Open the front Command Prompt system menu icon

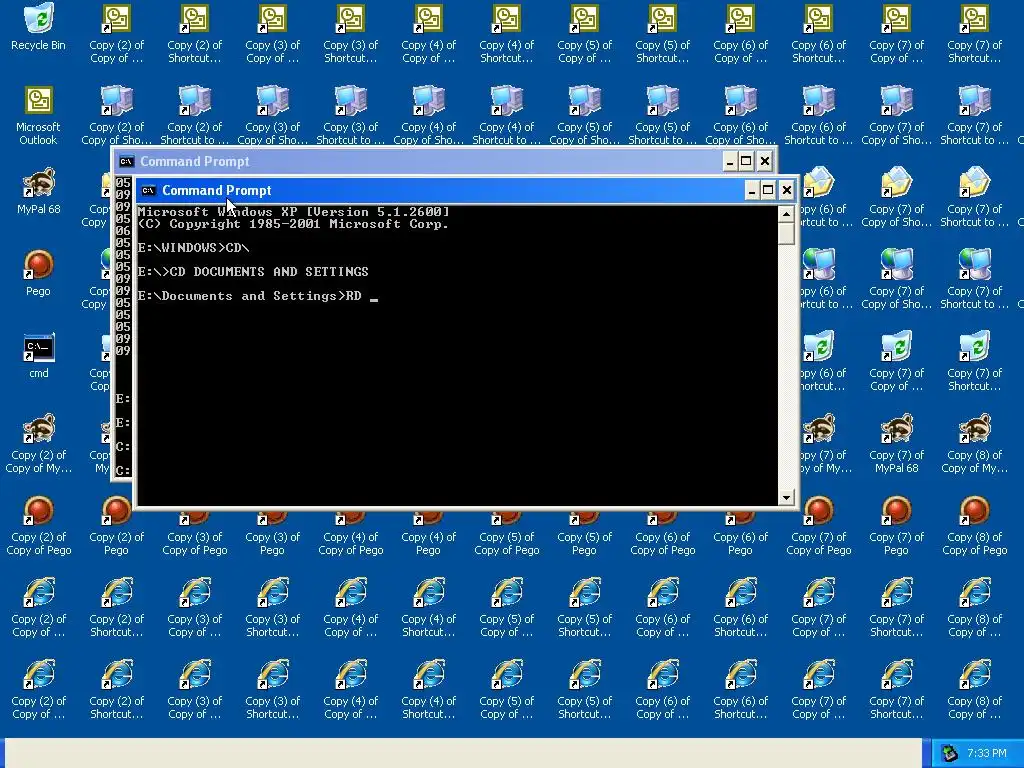point(148,191)
